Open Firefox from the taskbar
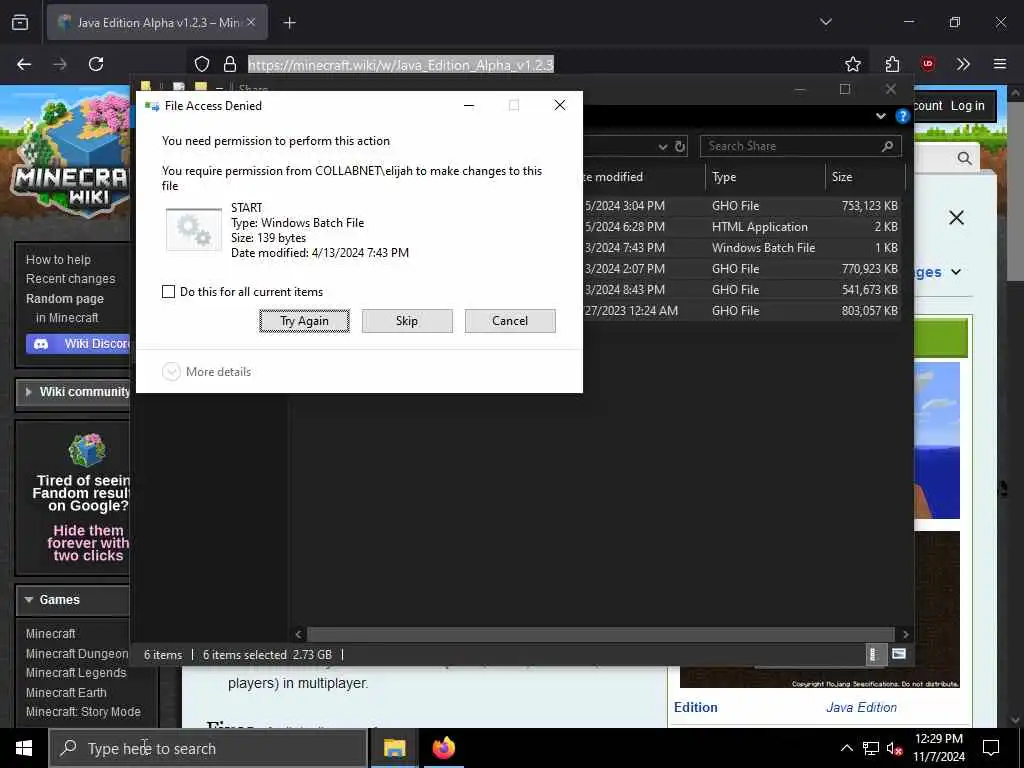 pos(443,748)
